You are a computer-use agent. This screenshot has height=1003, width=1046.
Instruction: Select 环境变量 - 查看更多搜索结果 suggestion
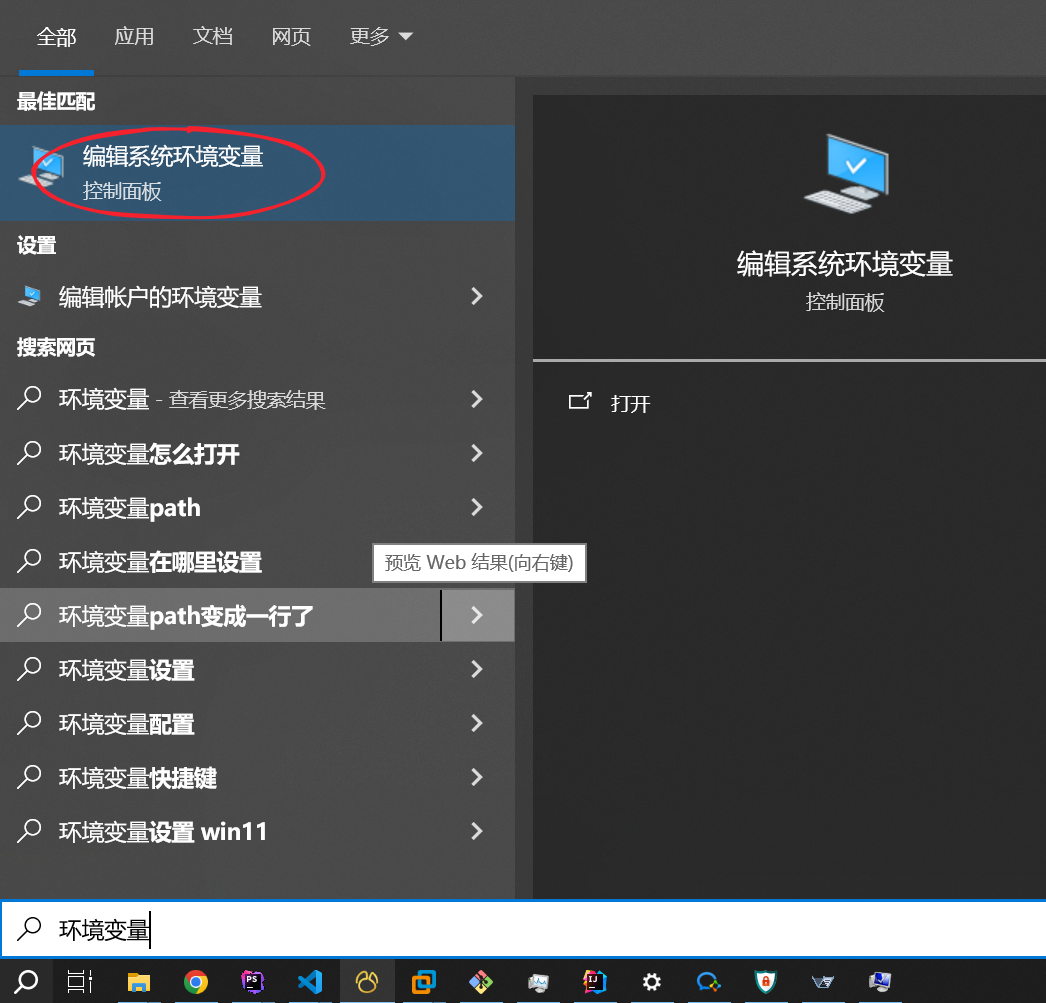257,399
